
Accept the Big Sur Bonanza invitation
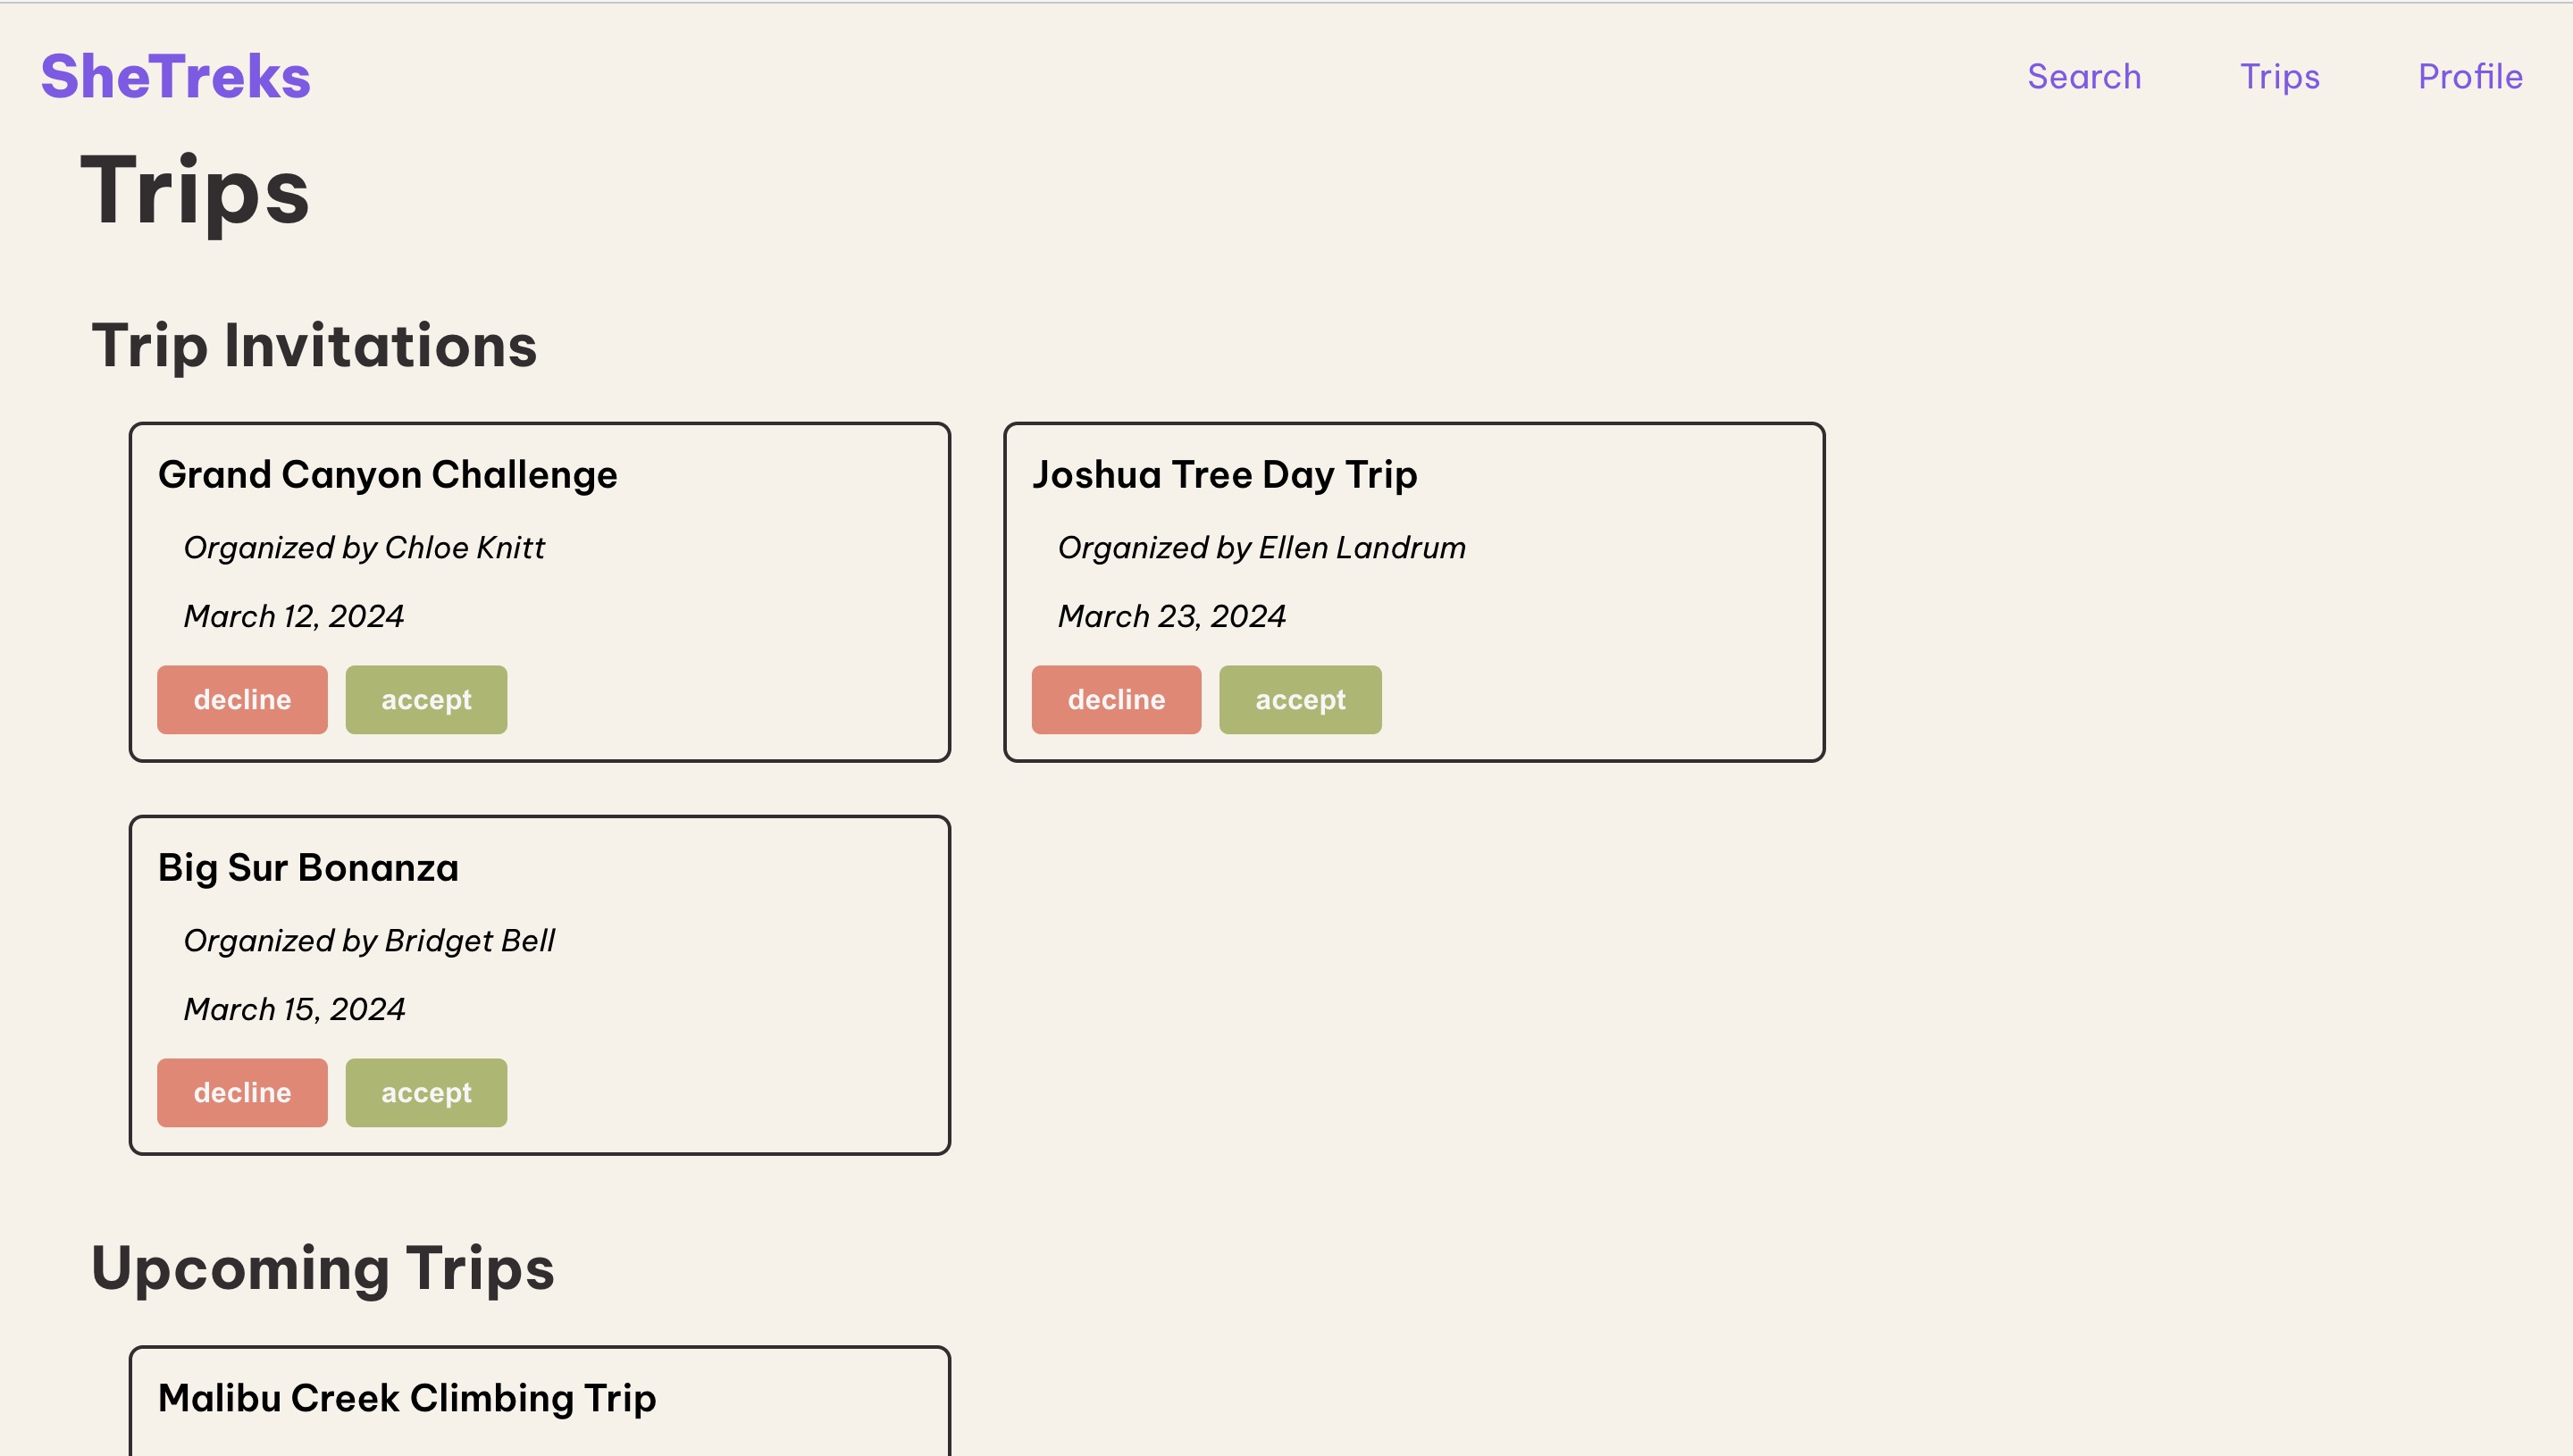click(426, 1093)
